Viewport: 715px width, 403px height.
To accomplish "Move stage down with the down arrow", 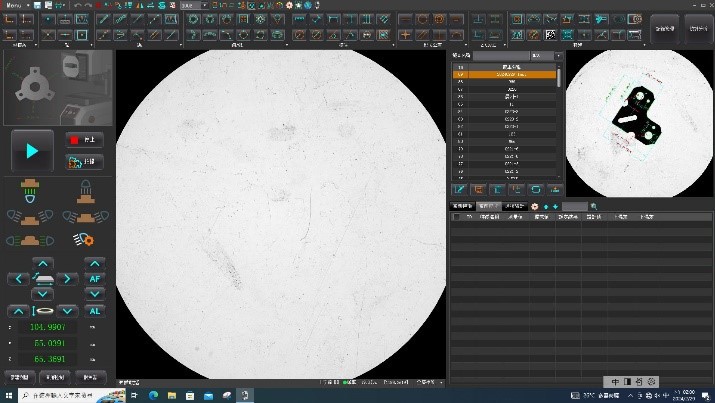I will click(43, 294).
